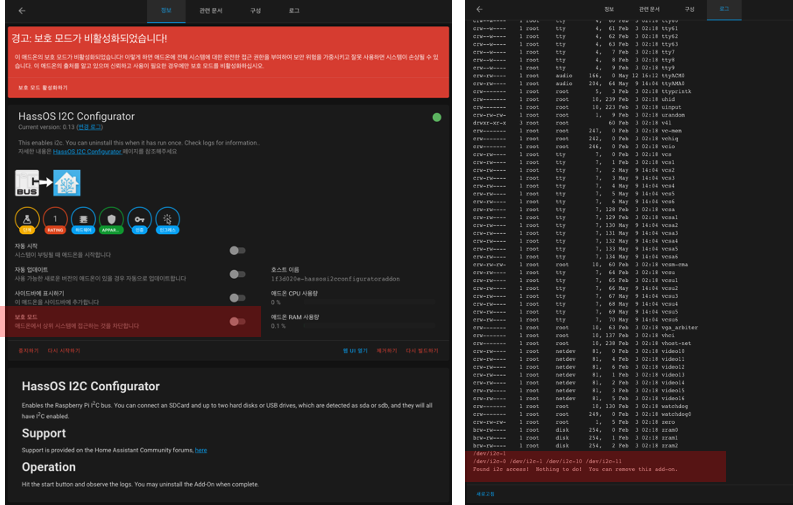This screenshot has height=505, width=793.
Task: Click the 'Found i2c access!' log line
Action: point(575,469)
